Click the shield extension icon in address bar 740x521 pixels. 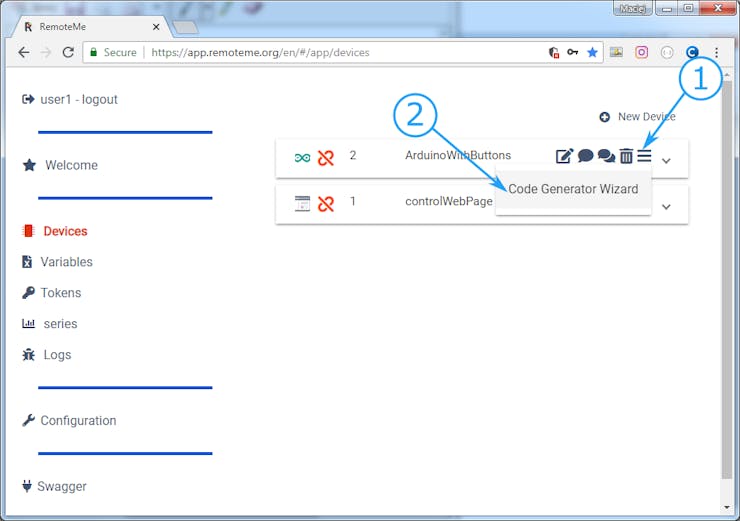pyautogui.click(x=554, y=52)
